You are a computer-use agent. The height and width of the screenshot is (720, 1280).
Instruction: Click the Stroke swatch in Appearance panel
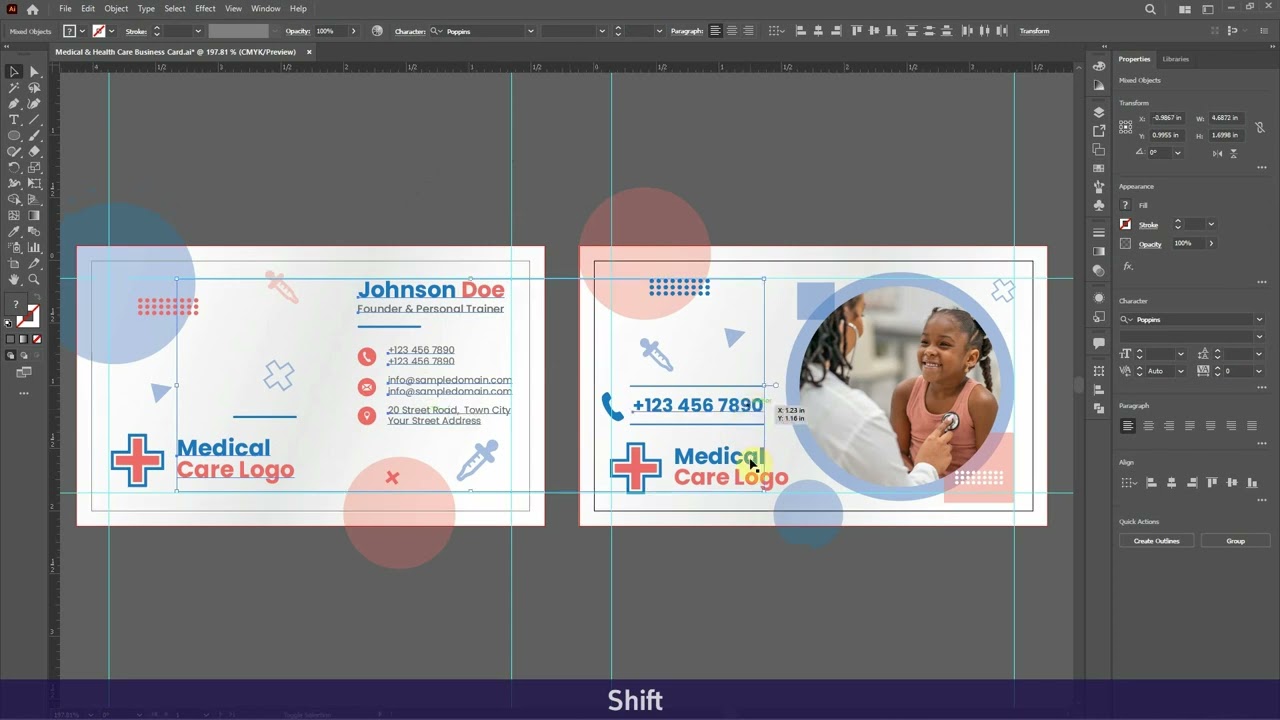tap(1125, 224)
